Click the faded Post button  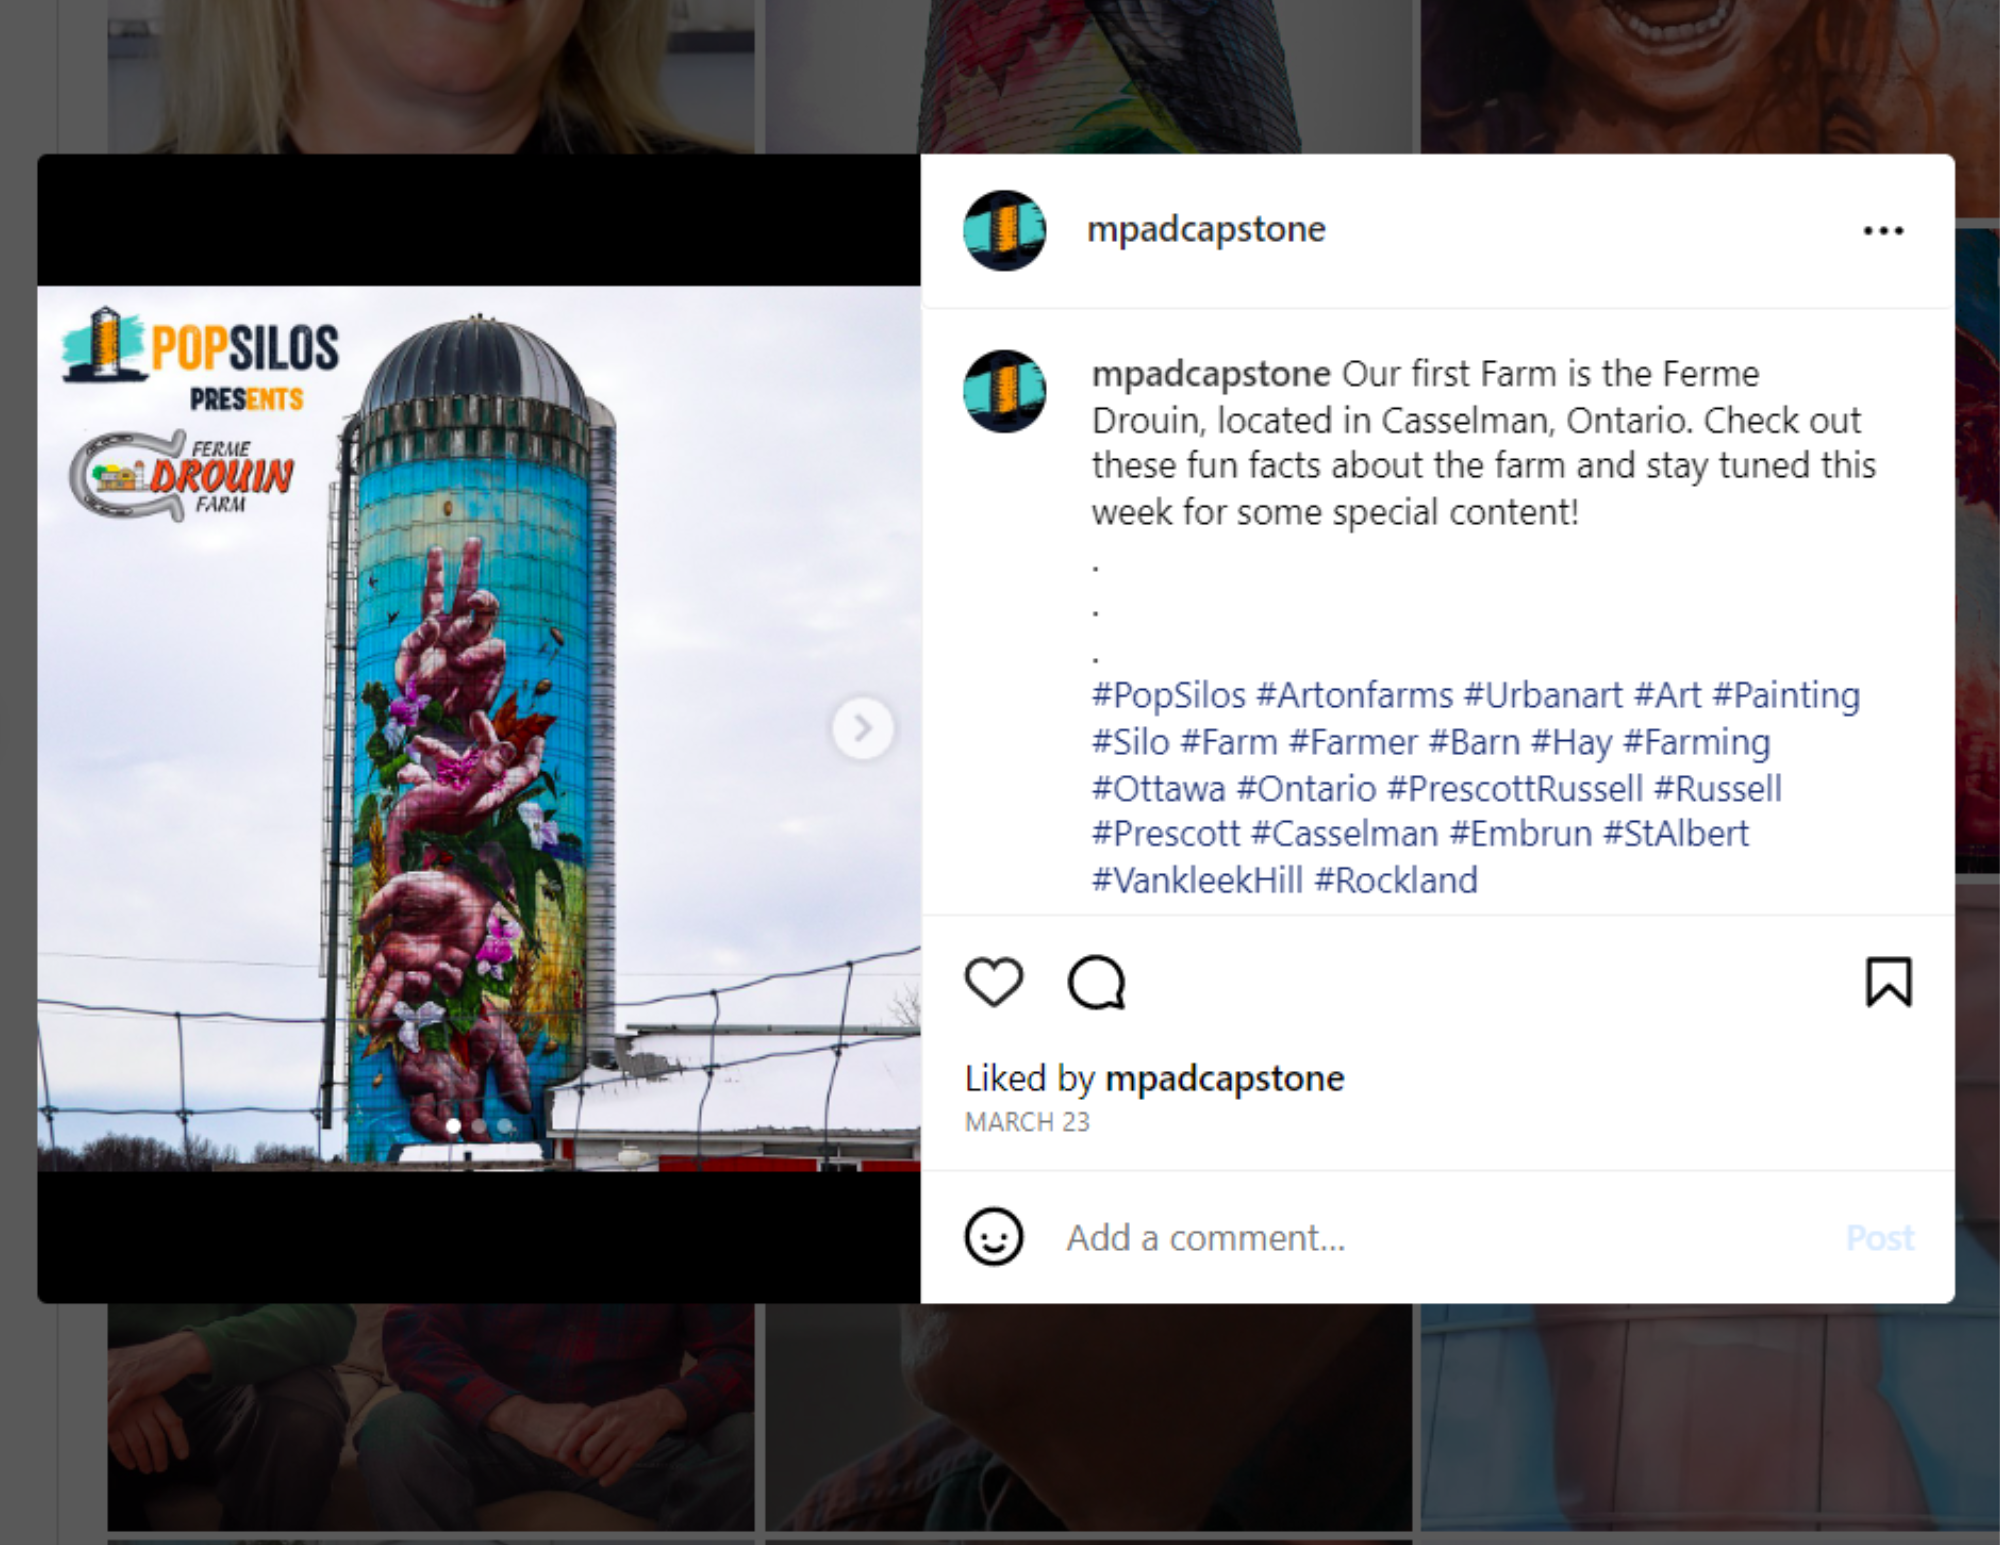click(x=1880, y=1238)
